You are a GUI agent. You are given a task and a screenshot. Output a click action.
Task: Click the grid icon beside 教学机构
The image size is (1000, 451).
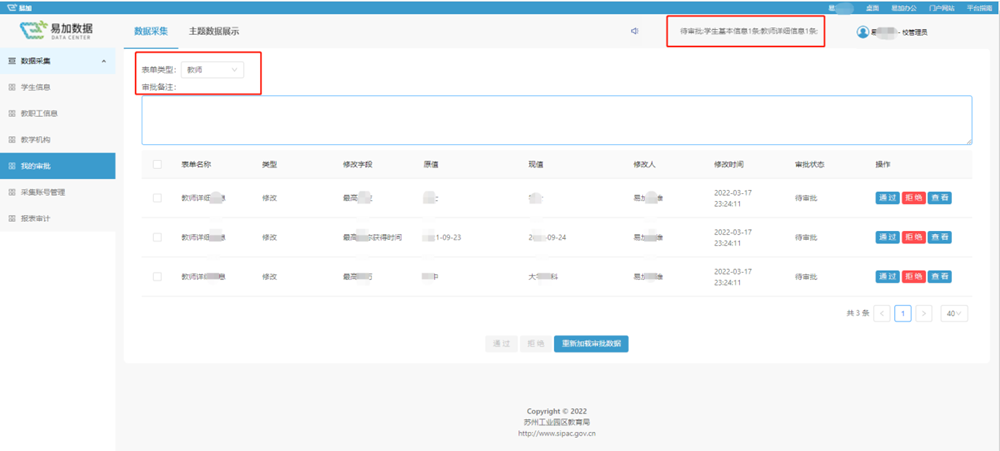point(11,140)
